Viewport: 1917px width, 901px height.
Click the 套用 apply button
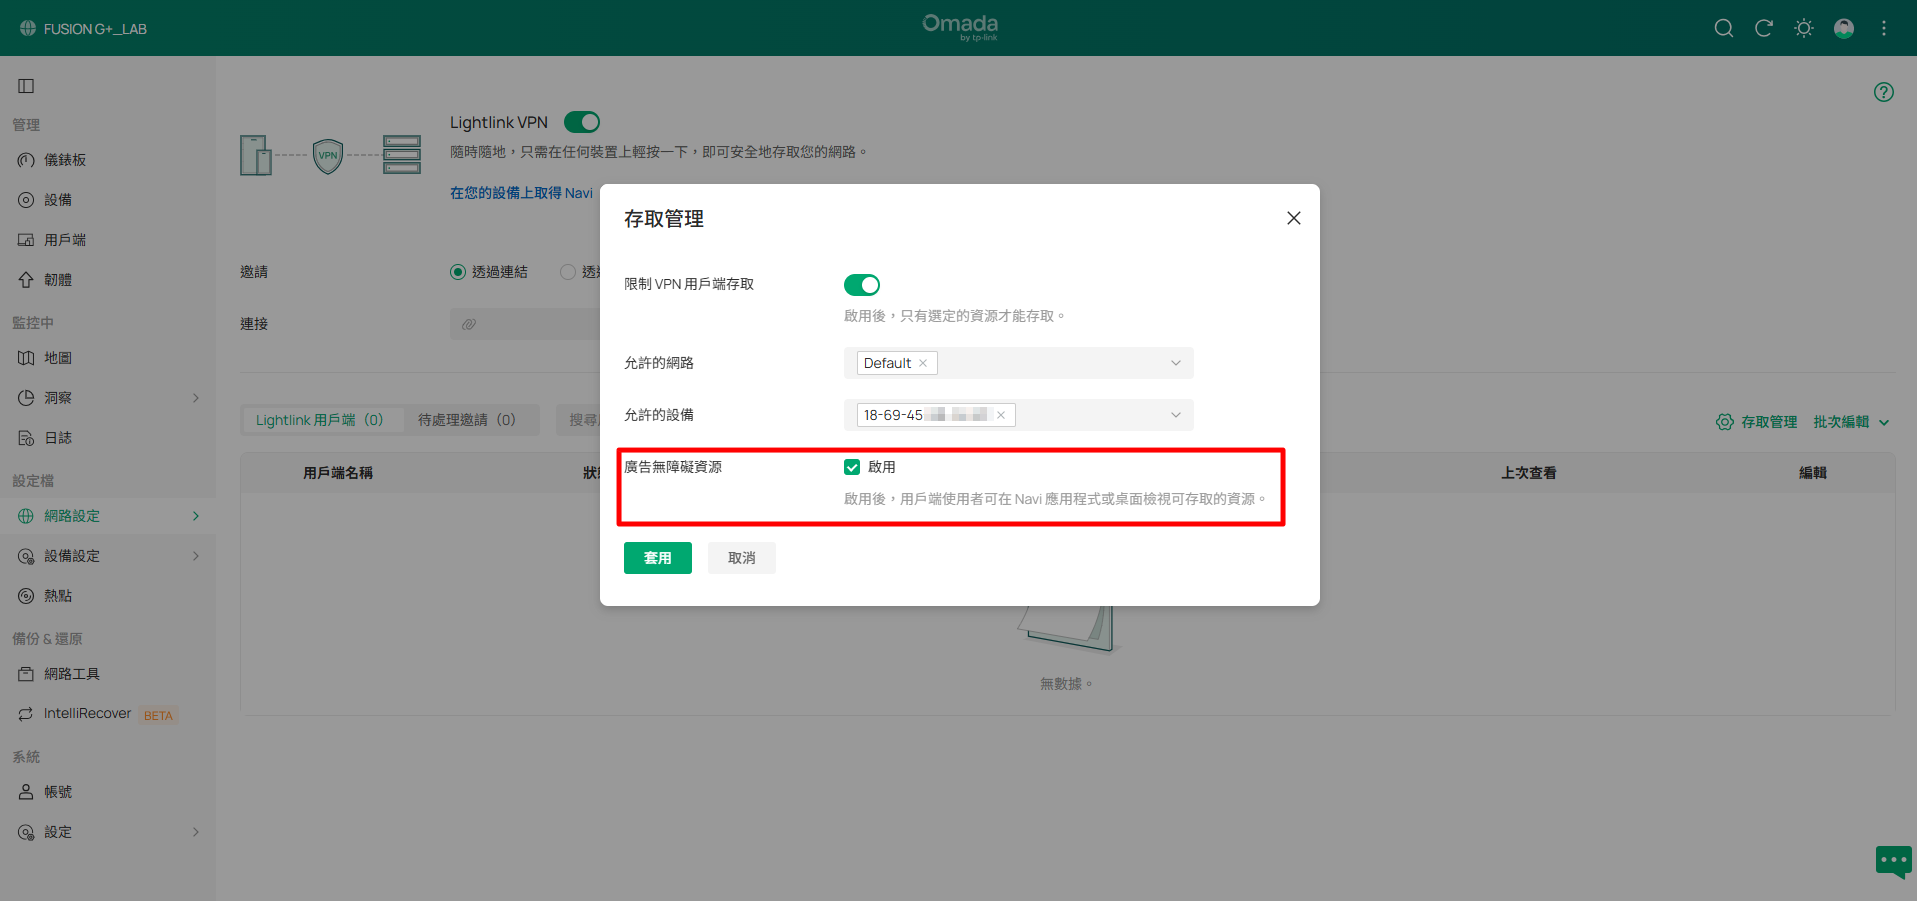(x=658, y=558)
